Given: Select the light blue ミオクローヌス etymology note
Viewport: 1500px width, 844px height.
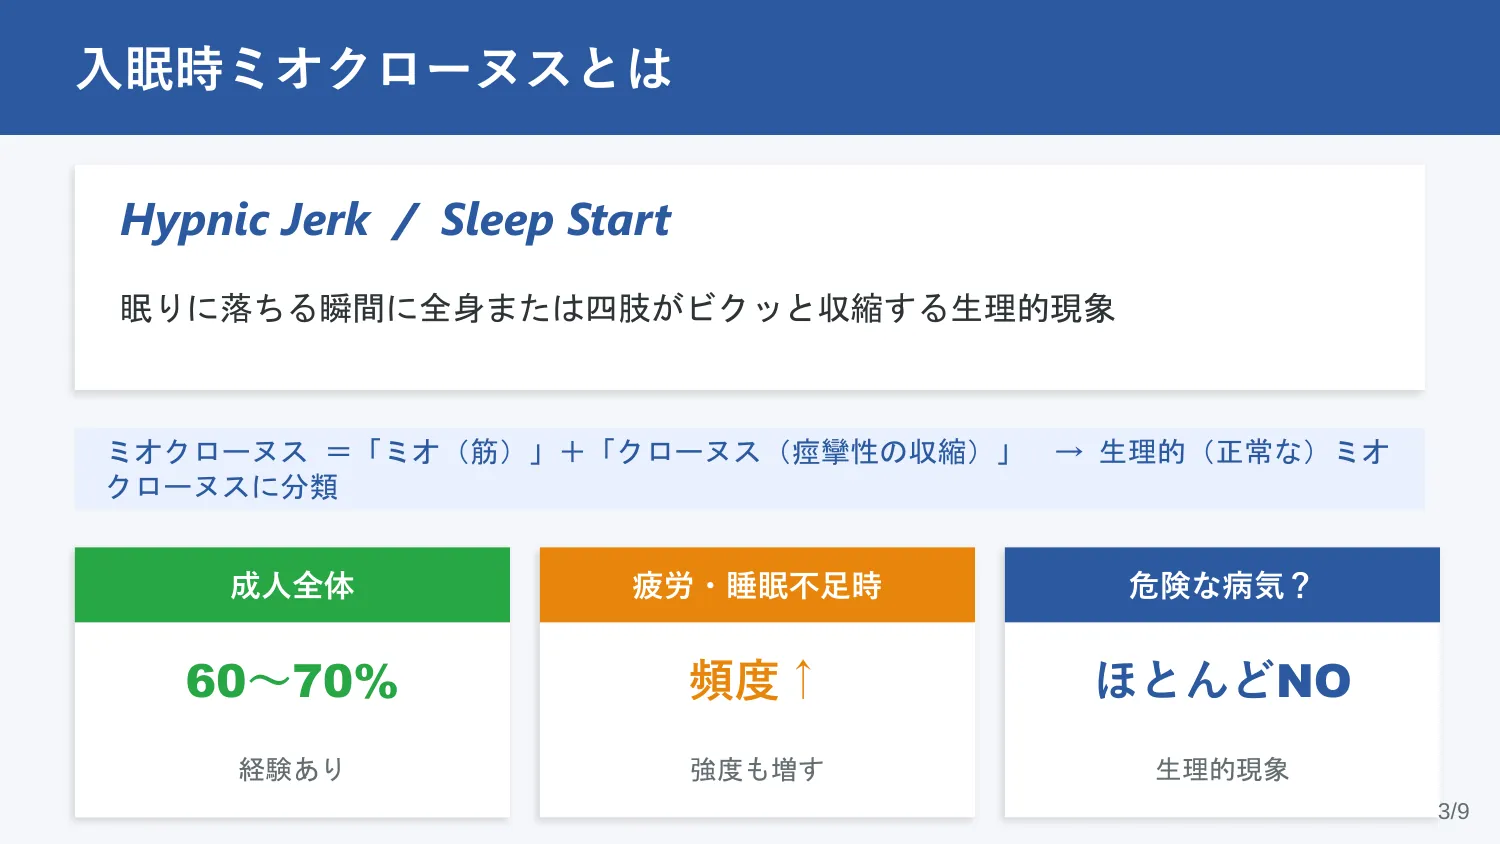Looking at the screenshot, I should coord(750,469).
